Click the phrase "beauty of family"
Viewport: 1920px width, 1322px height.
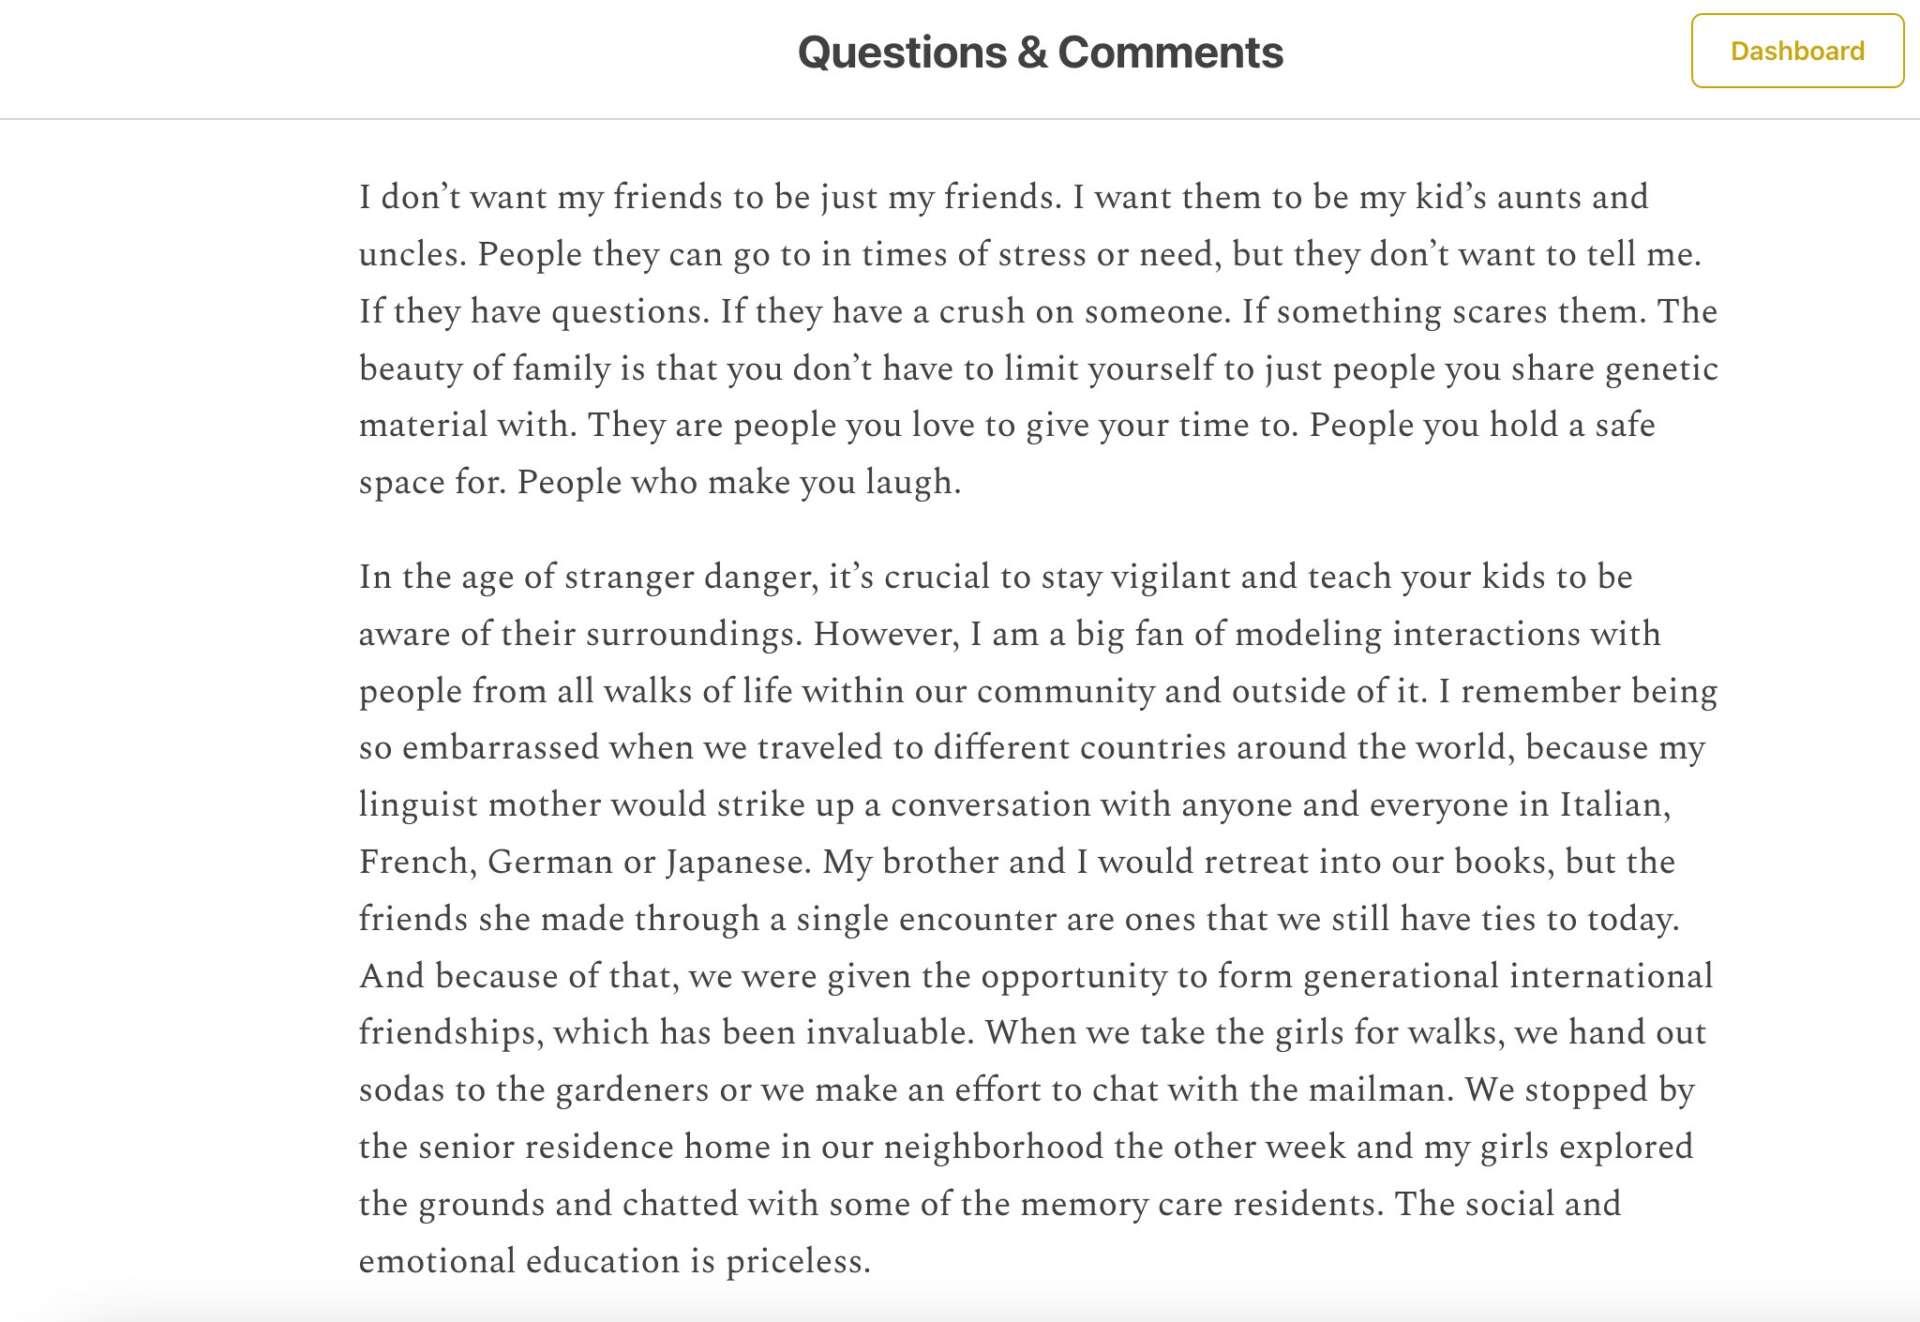484,369
